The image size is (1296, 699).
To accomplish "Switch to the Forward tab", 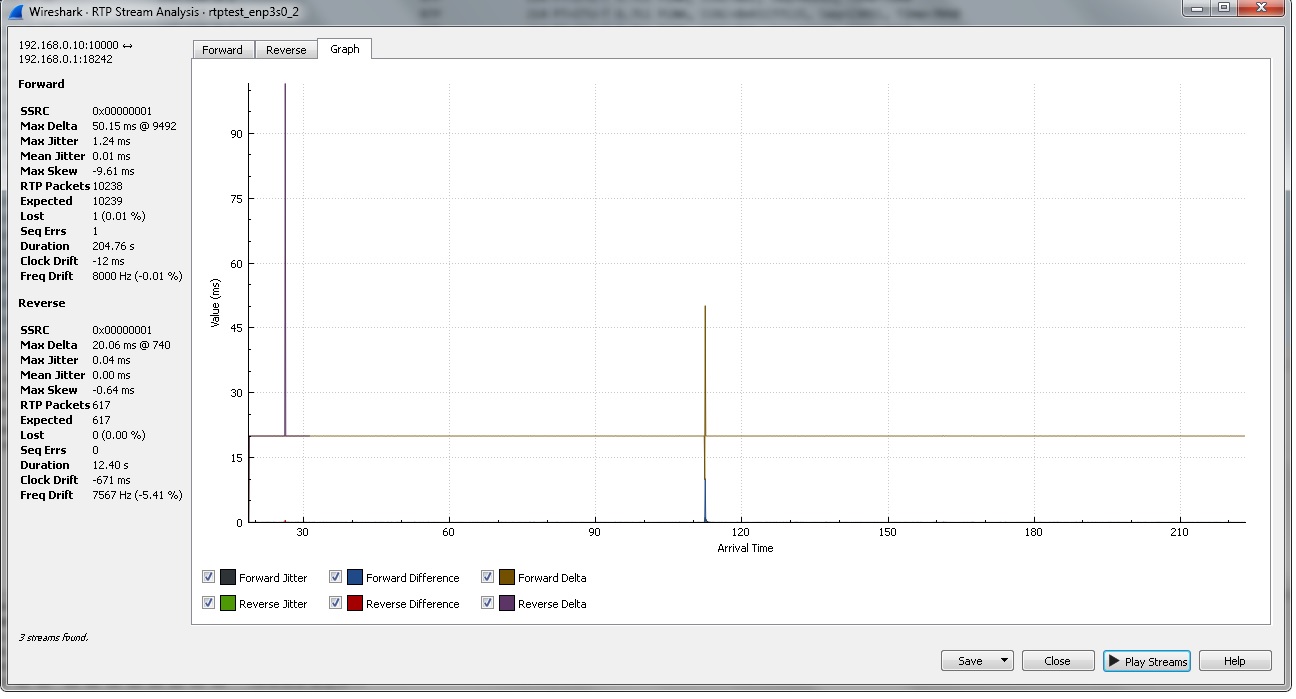I will (x=222, y=50).
